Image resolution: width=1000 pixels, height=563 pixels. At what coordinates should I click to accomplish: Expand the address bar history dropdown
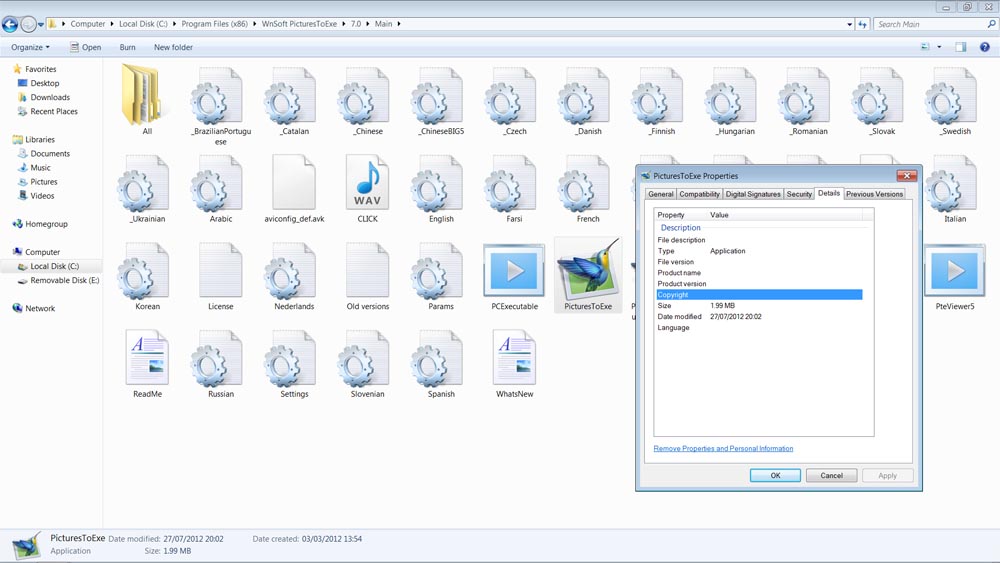click(849, 24)
